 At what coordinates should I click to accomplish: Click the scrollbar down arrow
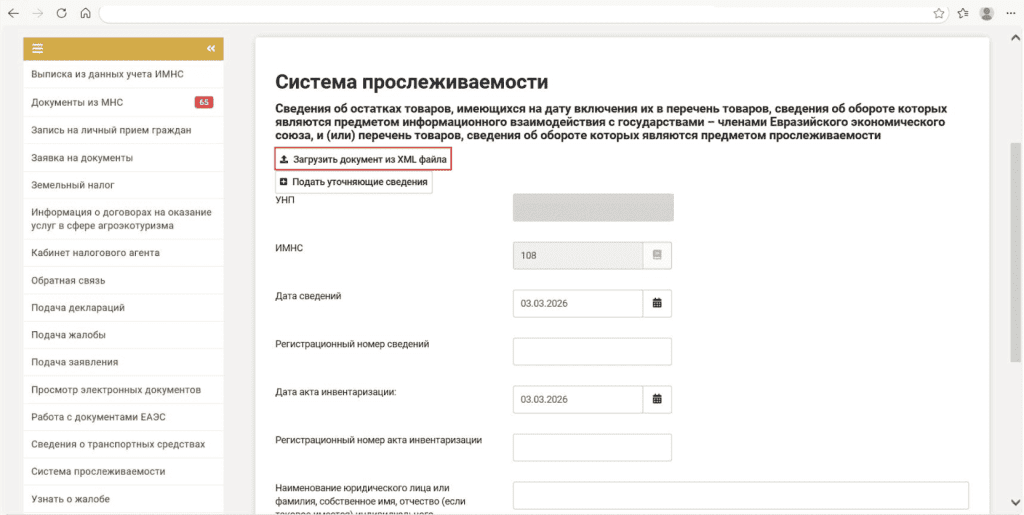tap(1016, 501)
